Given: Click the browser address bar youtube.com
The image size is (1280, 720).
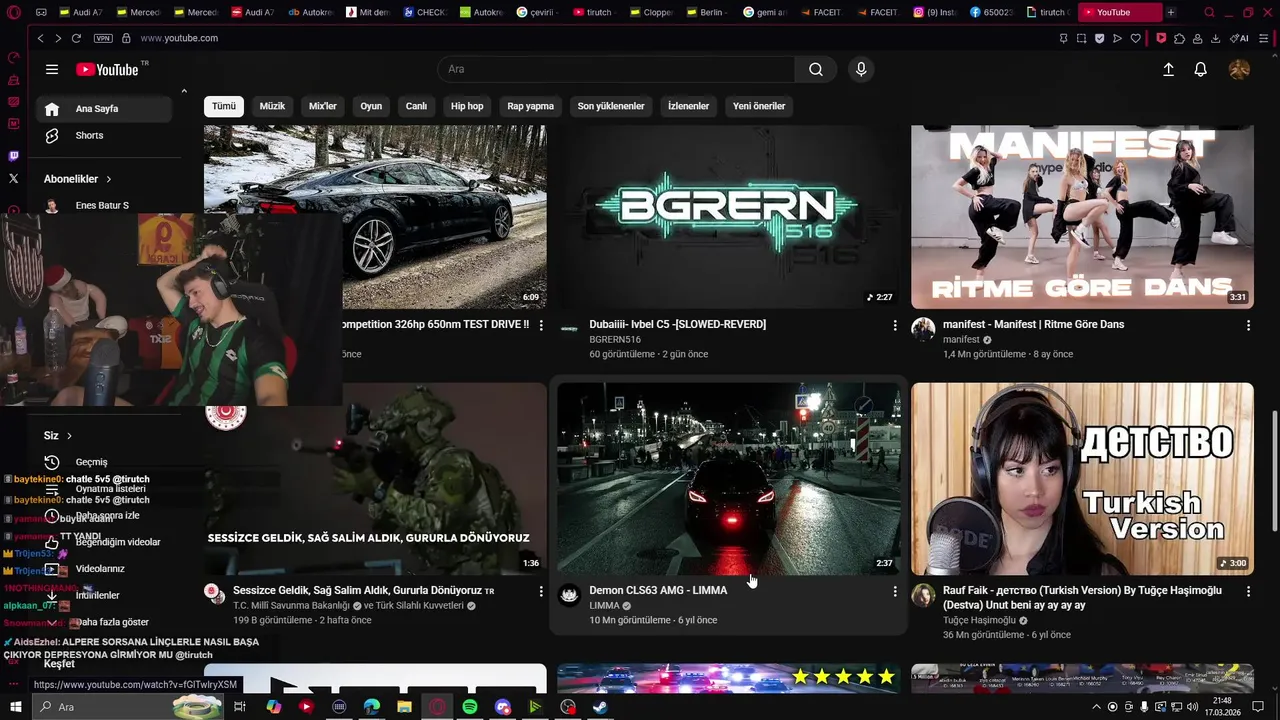Looking at the screenshot, I should pos(179,38).
